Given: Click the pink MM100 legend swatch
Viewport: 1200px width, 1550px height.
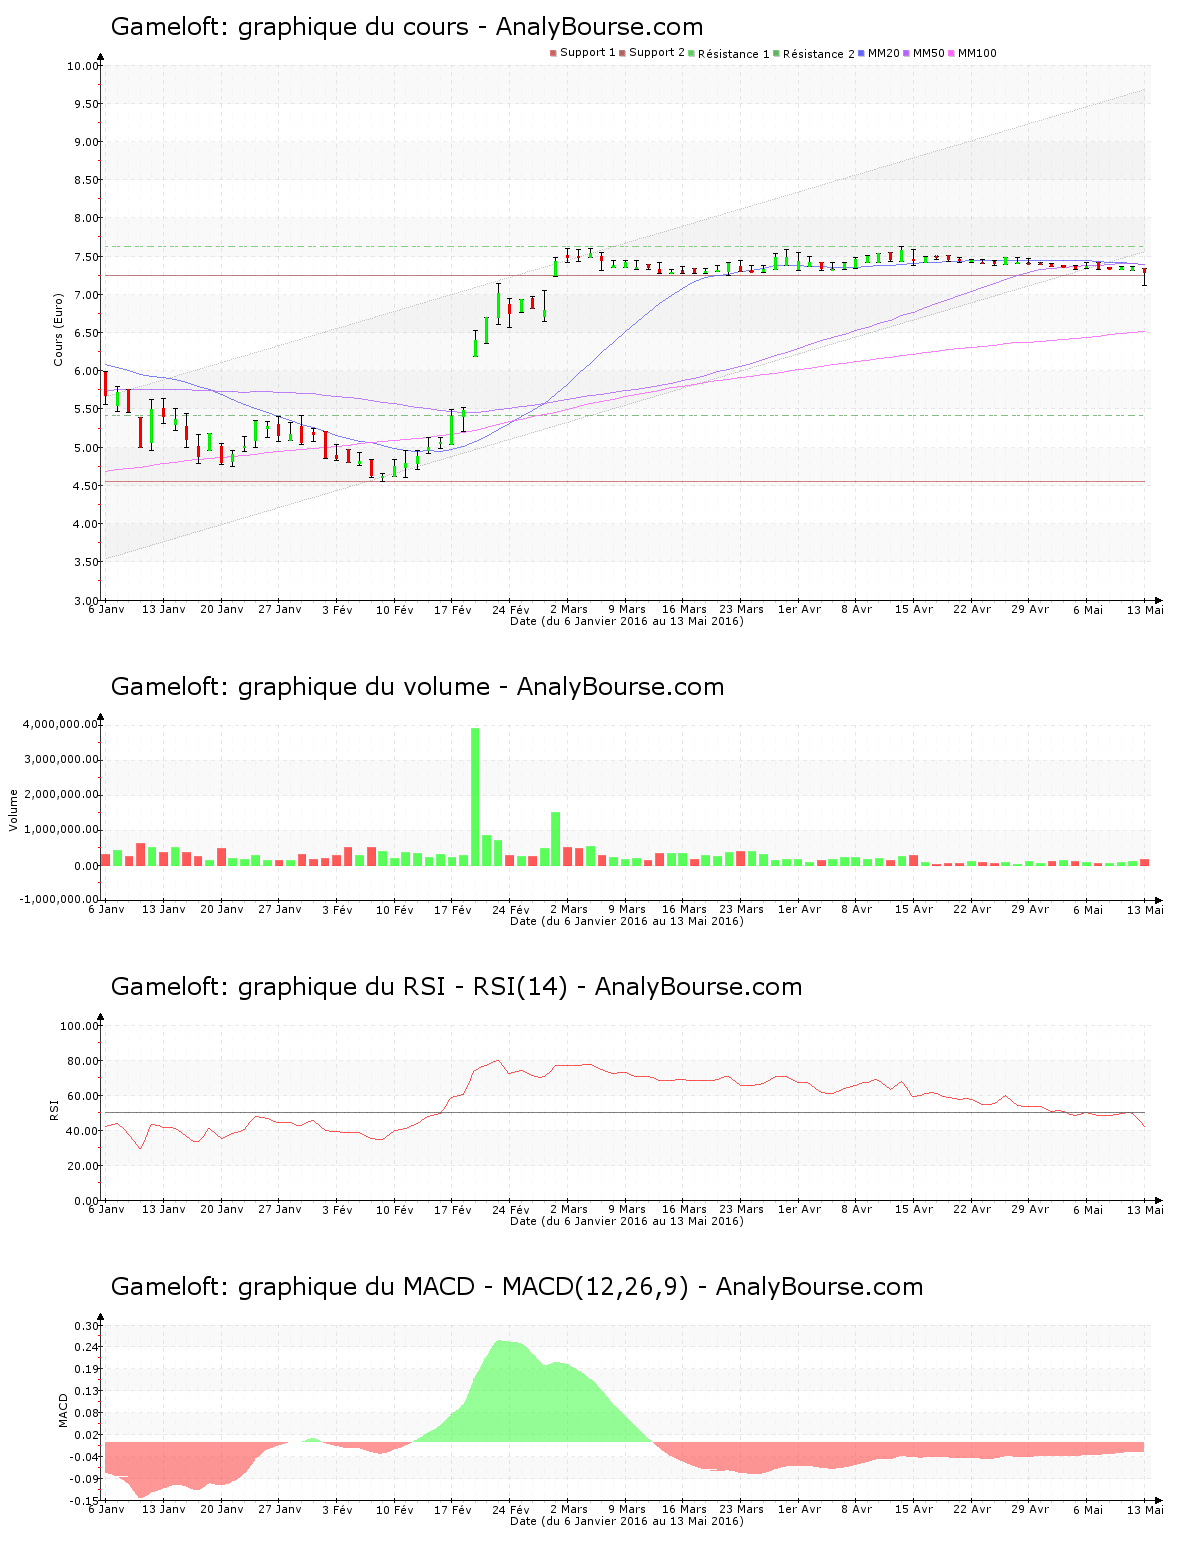Looking at the screenshot, I should [x=951, y=53].
